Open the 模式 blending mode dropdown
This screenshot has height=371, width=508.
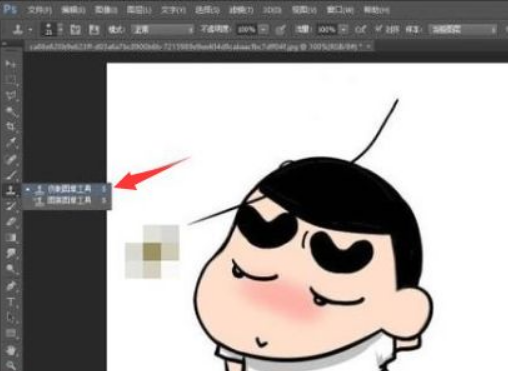click(162, 30)
